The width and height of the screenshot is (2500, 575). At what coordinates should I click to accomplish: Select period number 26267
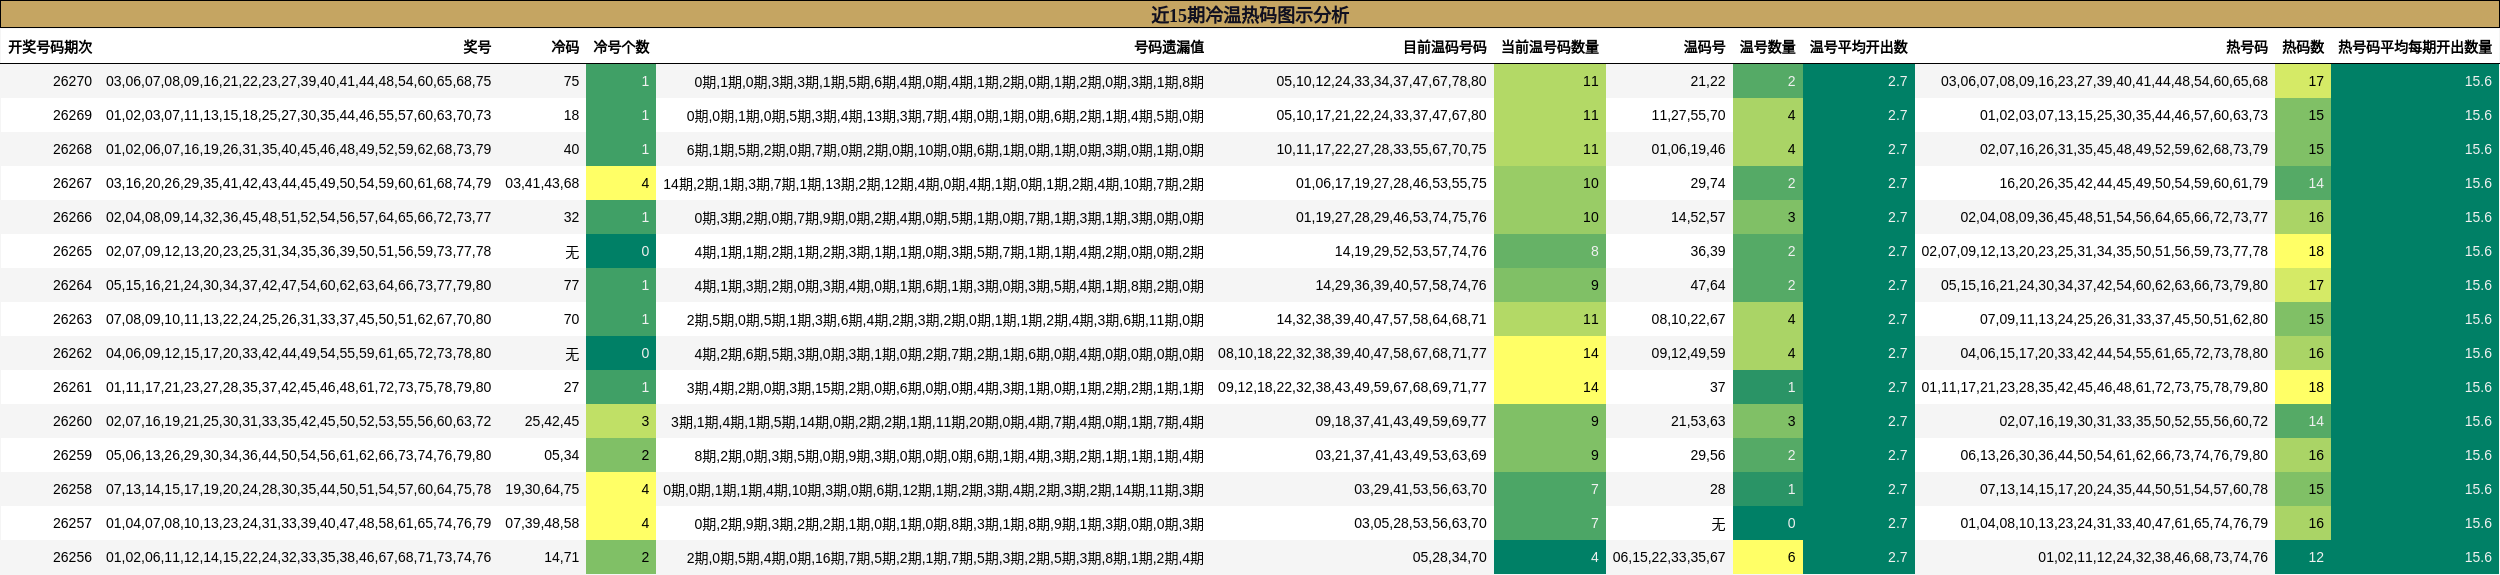click(x=72, y=183)
